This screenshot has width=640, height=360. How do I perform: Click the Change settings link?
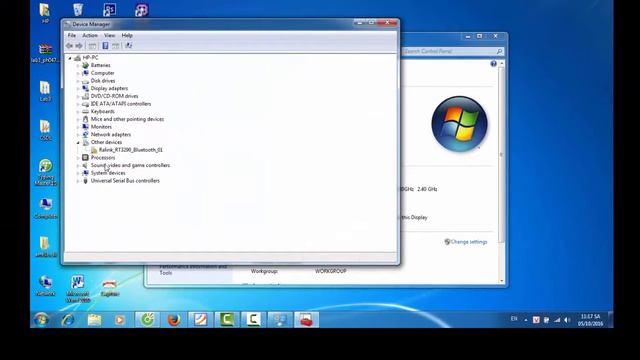point(469,242)
